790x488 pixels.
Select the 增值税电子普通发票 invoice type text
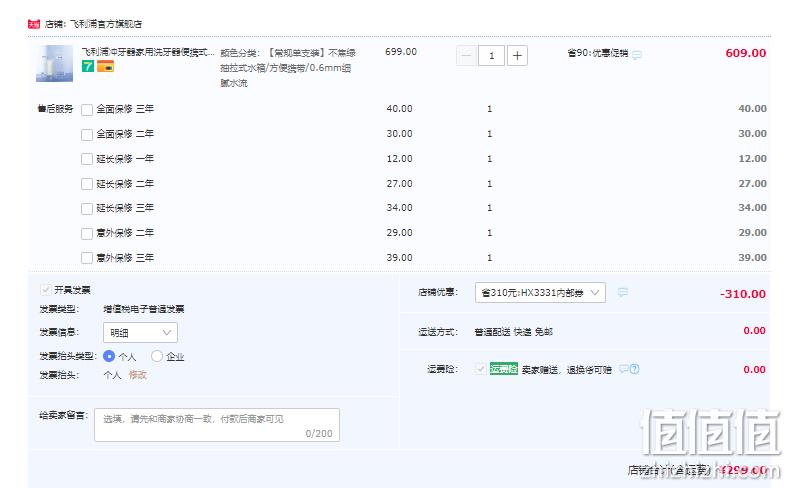(144, 309)
